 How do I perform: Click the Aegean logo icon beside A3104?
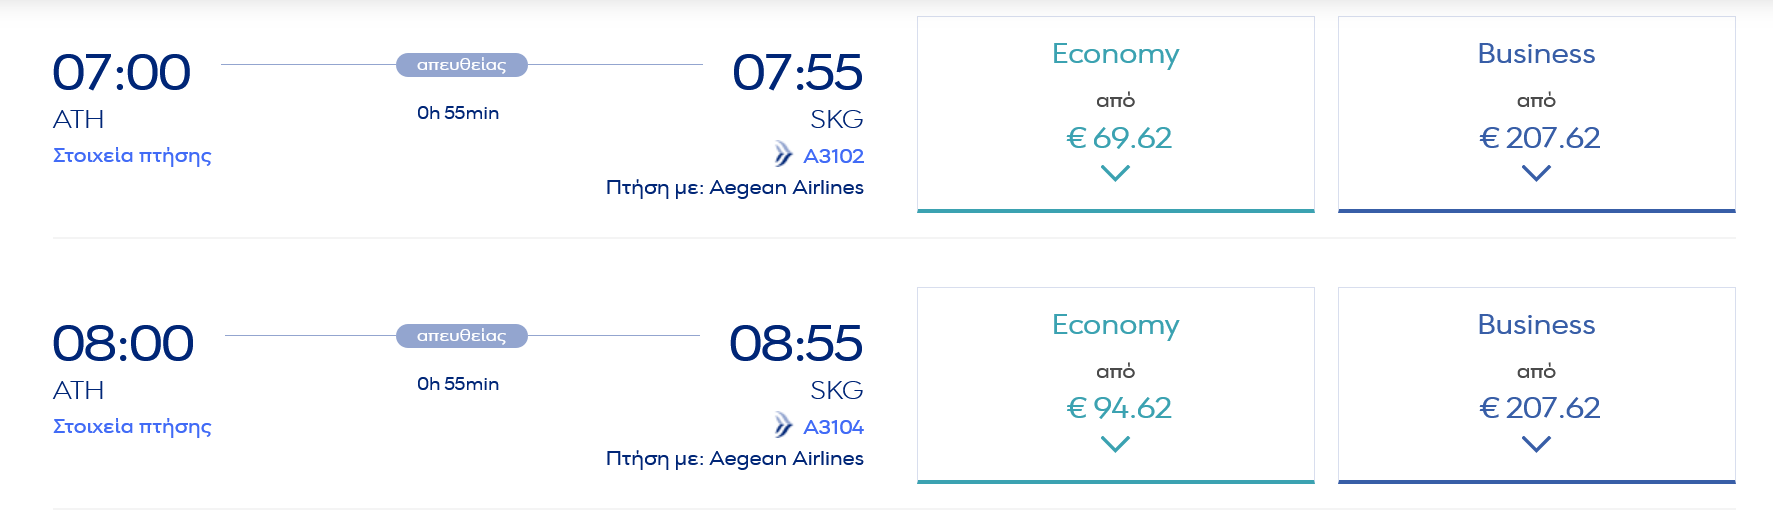click(783, 425)
